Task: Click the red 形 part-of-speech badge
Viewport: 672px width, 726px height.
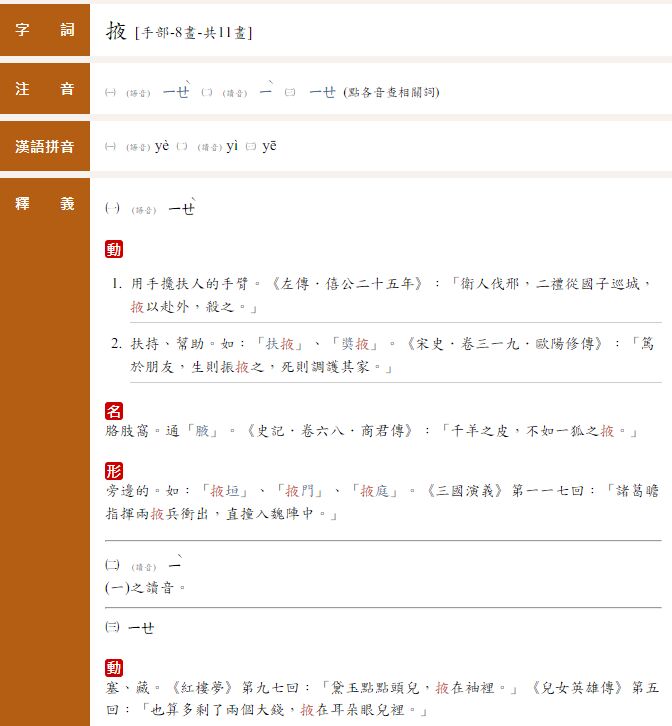Action: [x=114, y=471]
